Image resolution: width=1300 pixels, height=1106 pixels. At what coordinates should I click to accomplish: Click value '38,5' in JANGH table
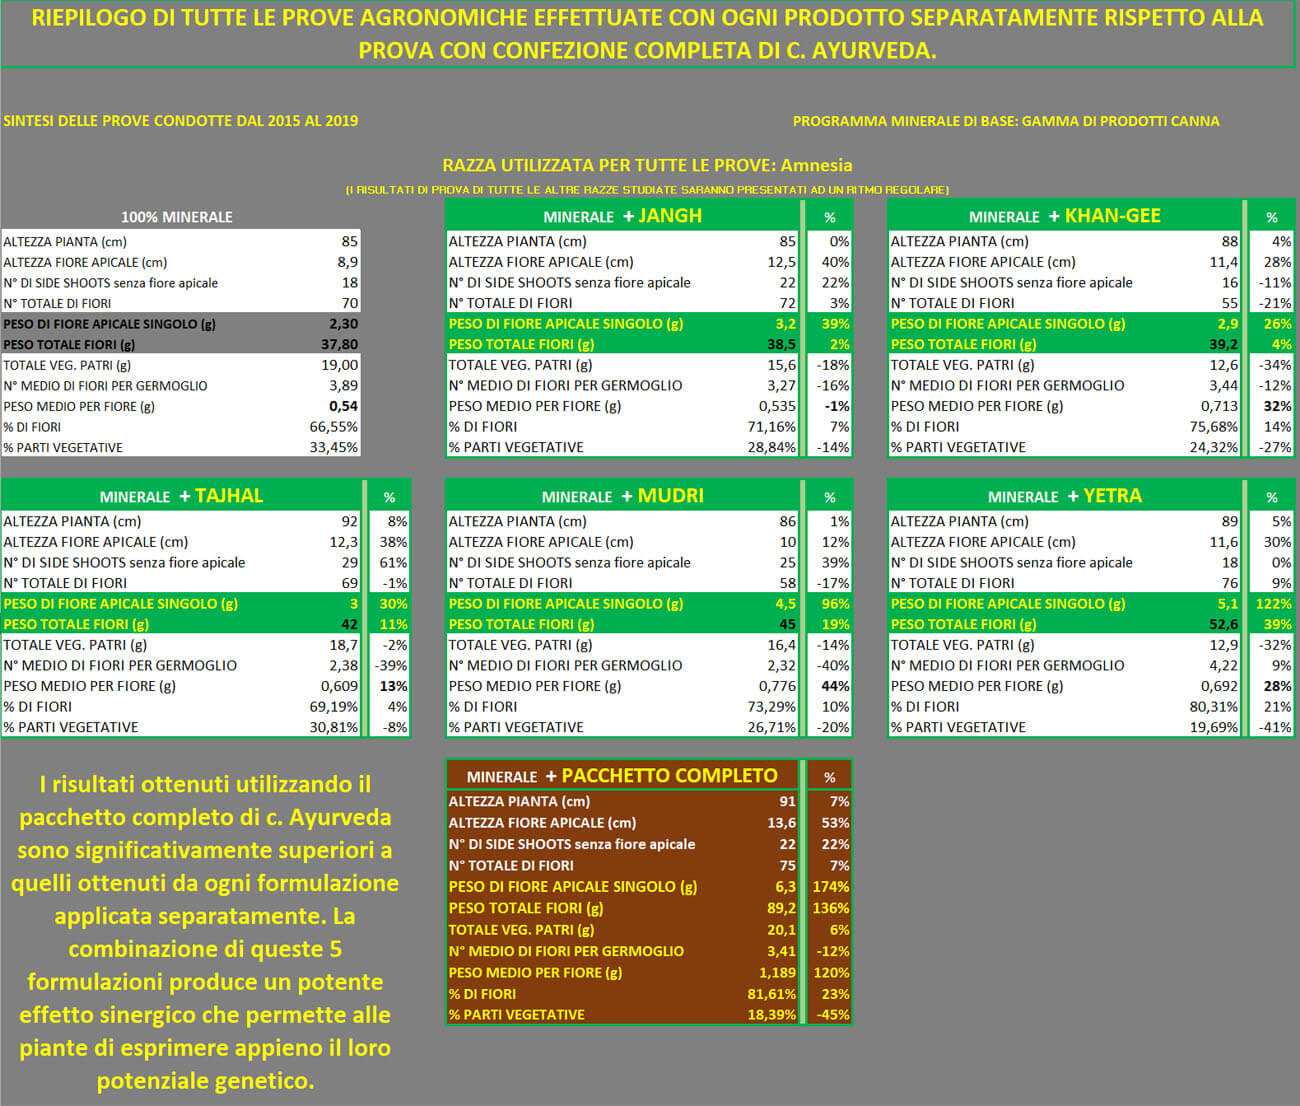pos(782,344)
